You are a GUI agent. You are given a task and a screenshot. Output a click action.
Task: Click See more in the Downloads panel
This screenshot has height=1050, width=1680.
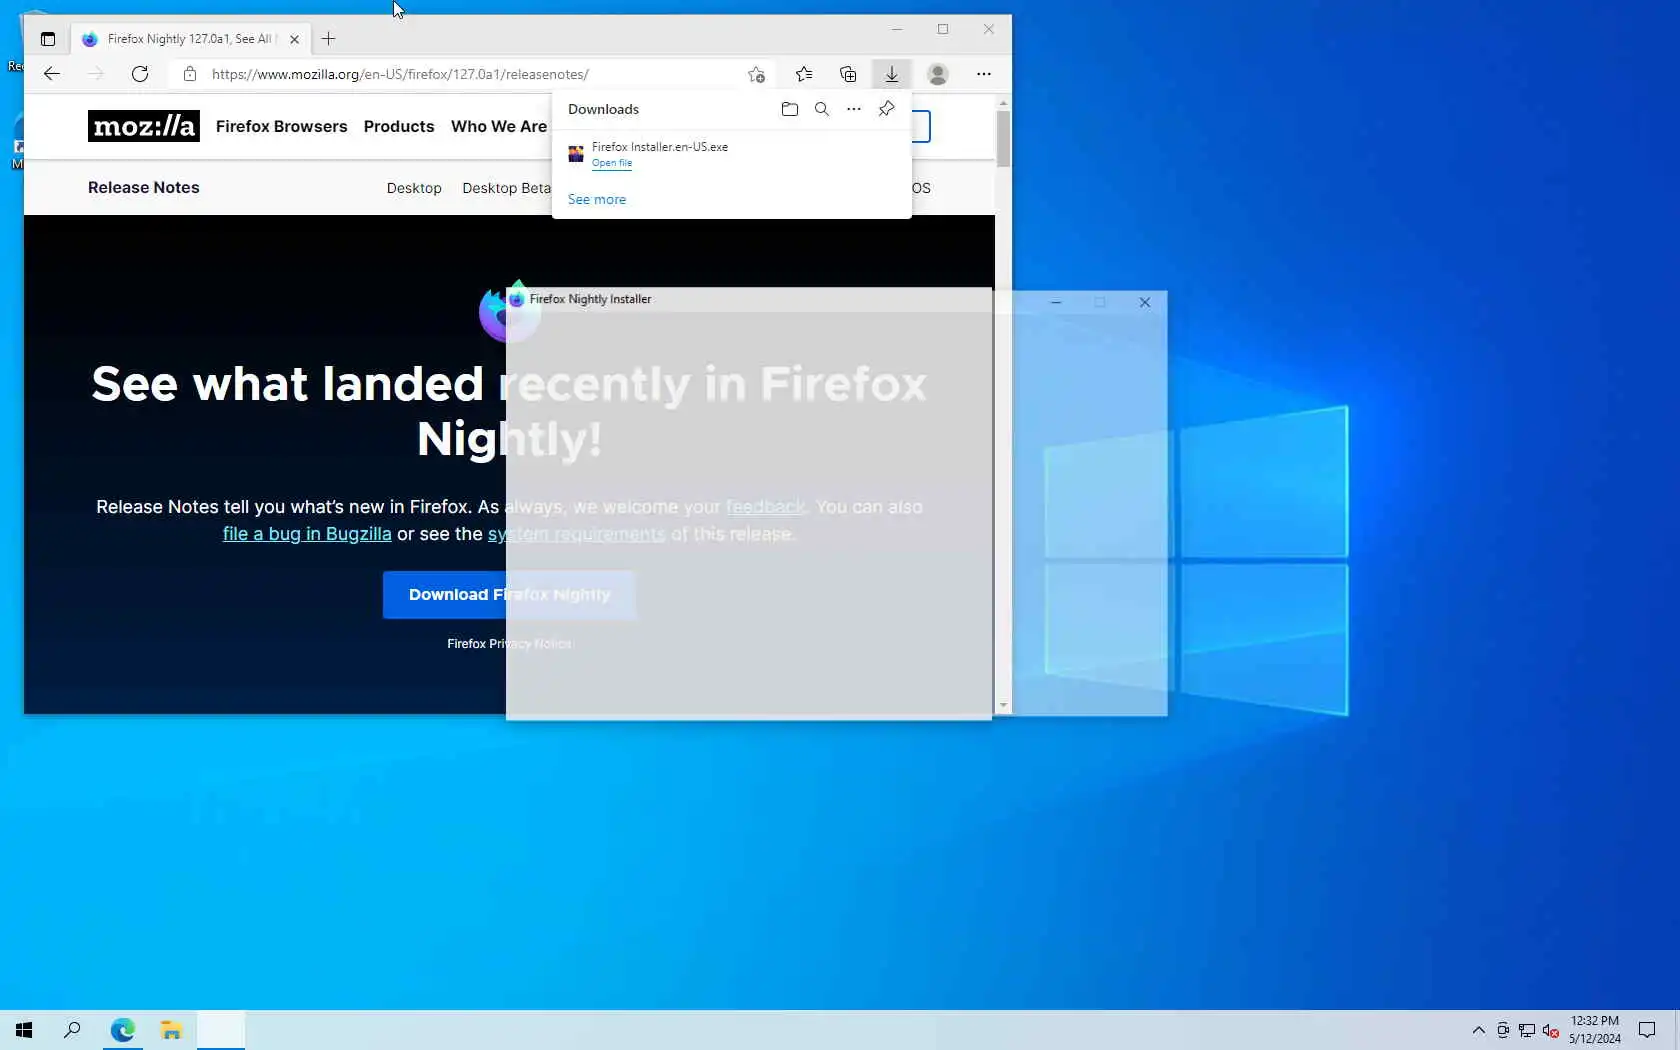[x=597, y=200]
